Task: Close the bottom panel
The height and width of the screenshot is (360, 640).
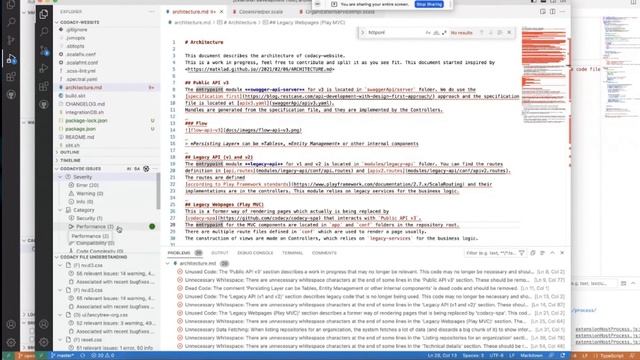Action: (562, 253)
